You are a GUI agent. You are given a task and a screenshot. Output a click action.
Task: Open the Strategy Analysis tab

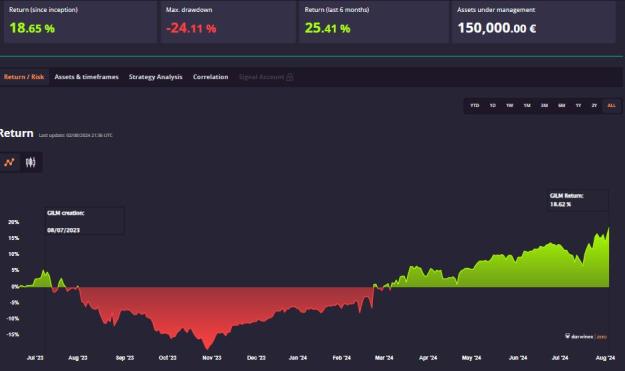[x=155, y=77]
